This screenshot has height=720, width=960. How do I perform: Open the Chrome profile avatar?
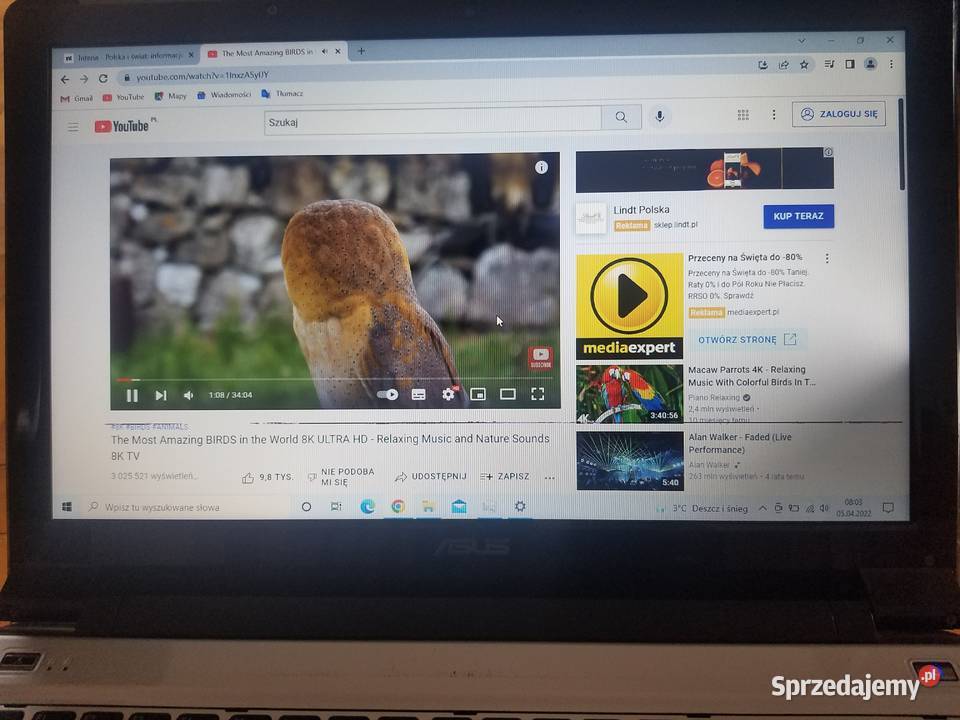870,64
